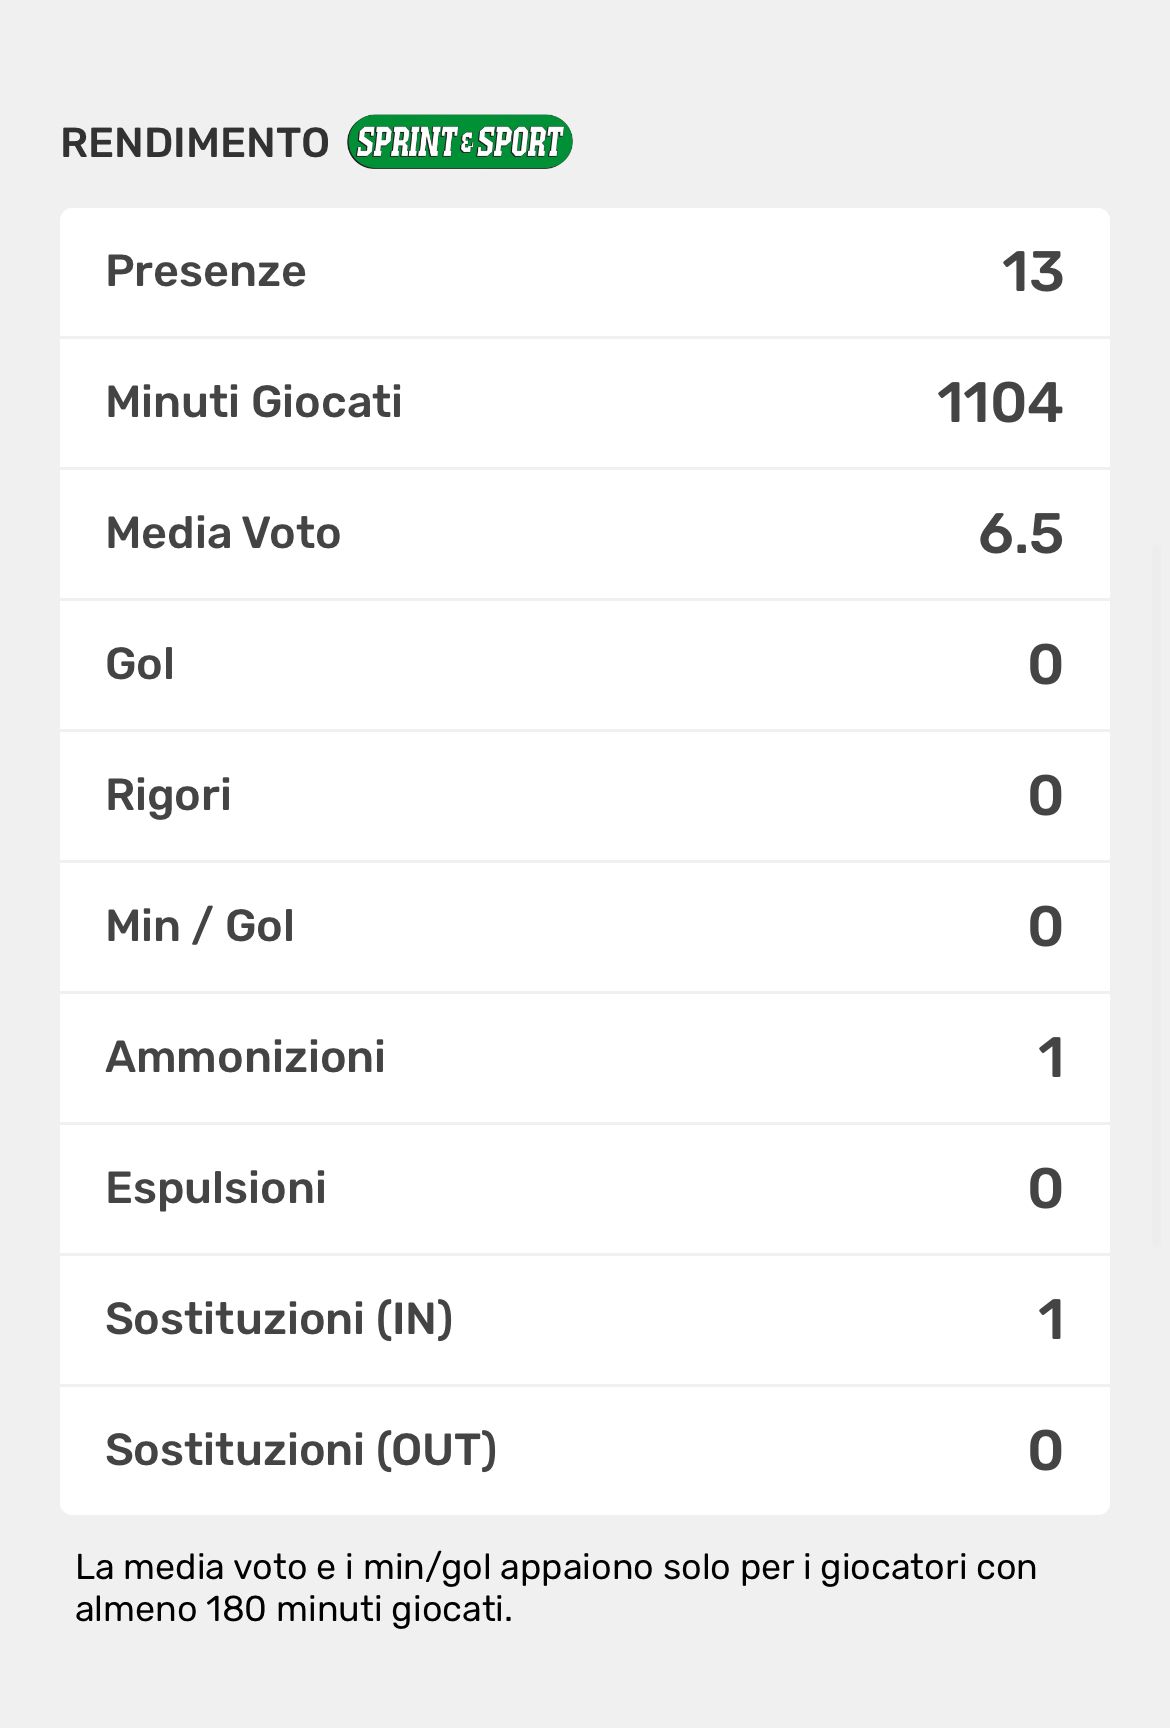Tap the Espulsioni zero value

[1045, 1189]
